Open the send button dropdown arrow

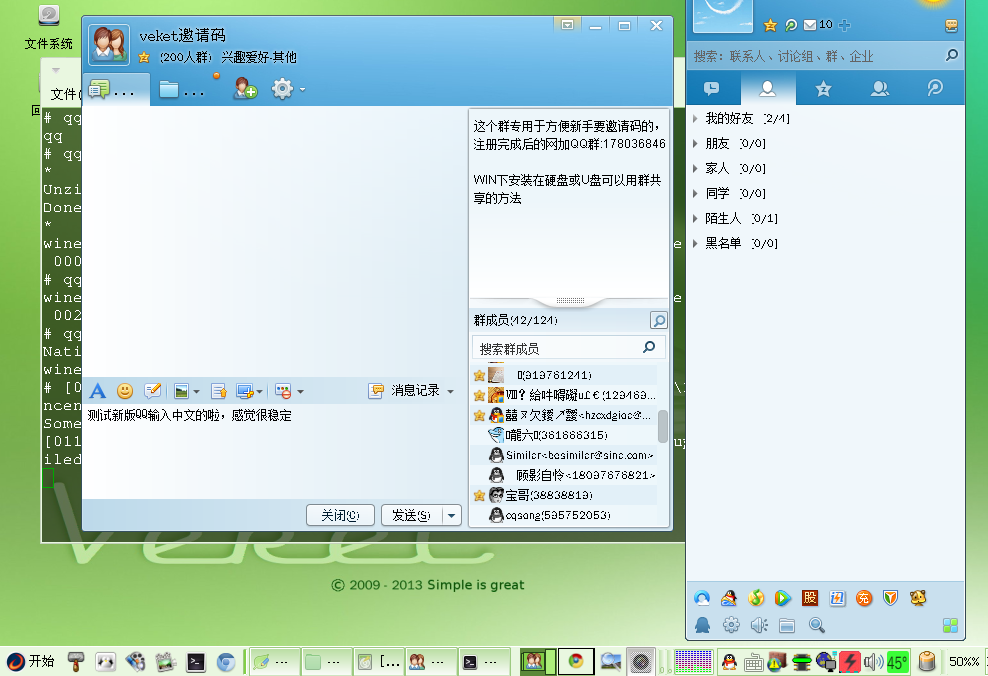pos(452,515)
